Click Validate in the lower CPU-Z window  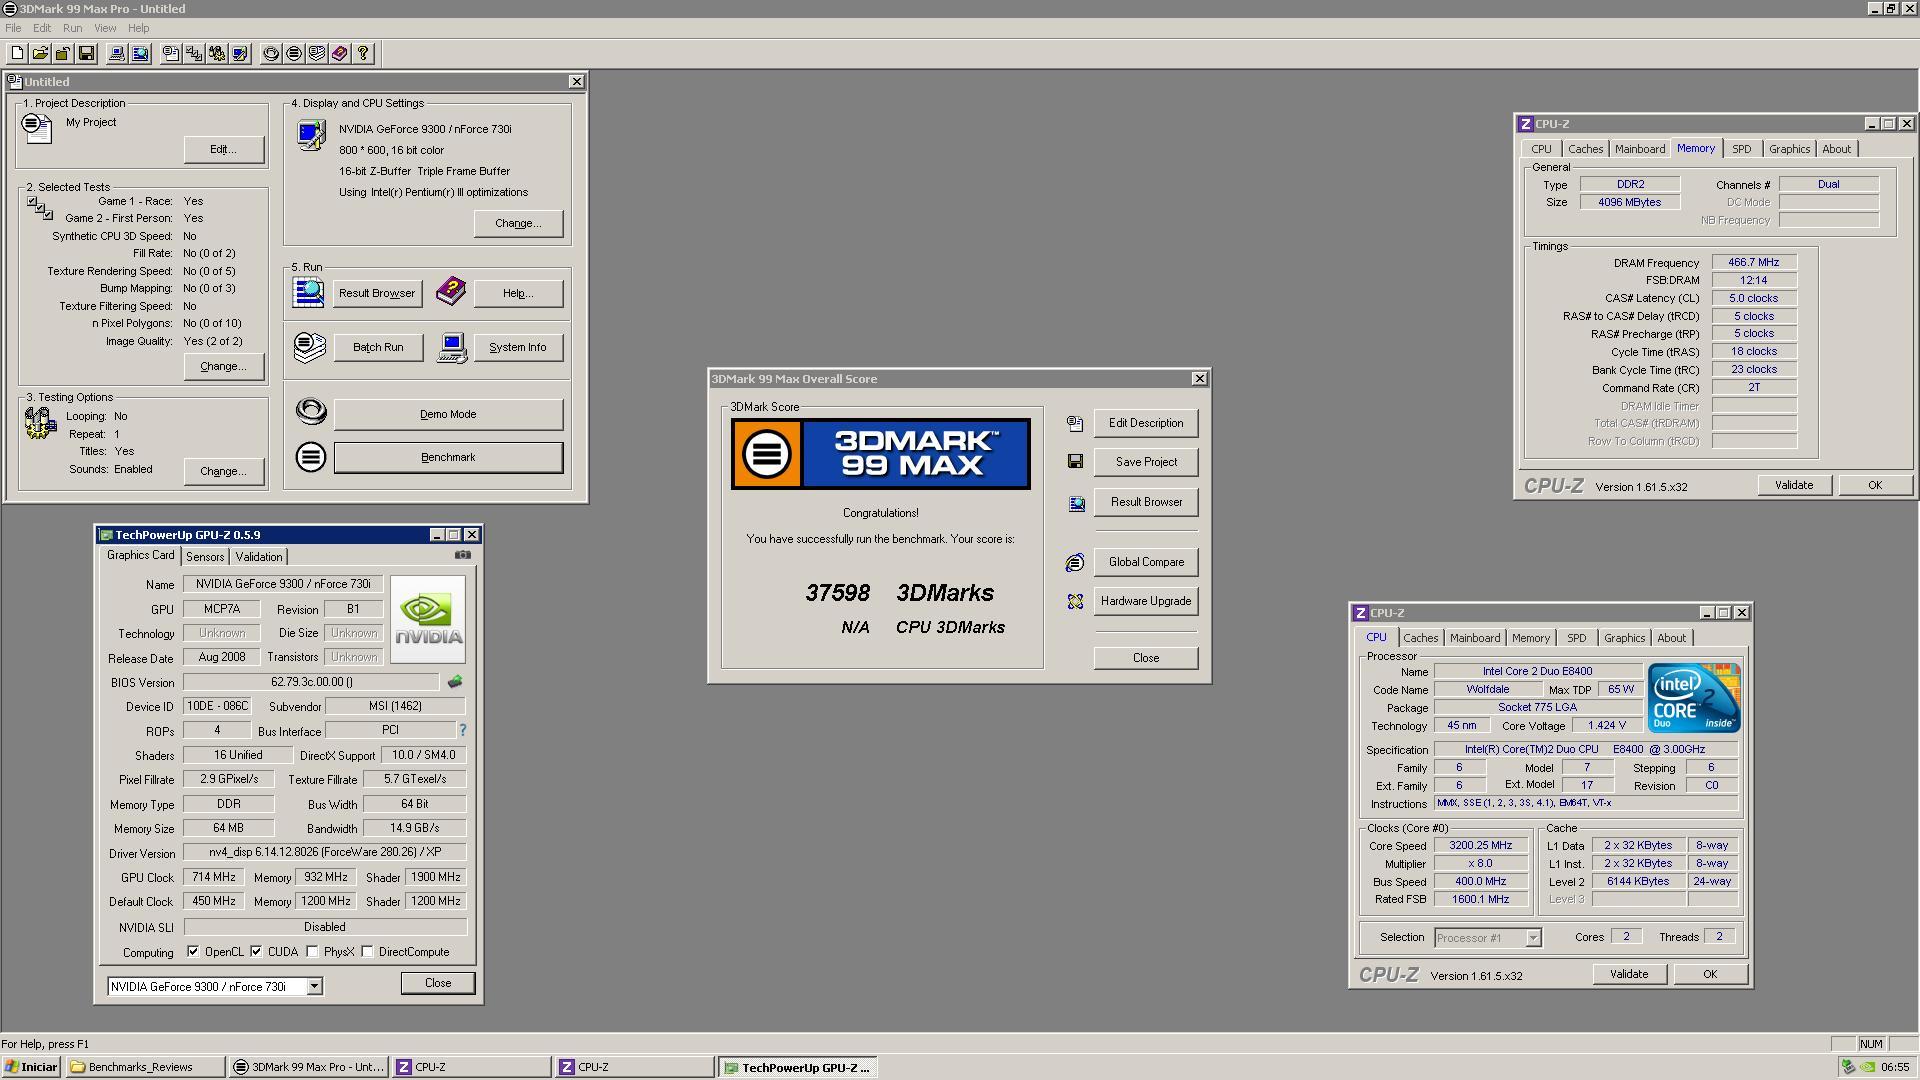(x=1629, y=974)
